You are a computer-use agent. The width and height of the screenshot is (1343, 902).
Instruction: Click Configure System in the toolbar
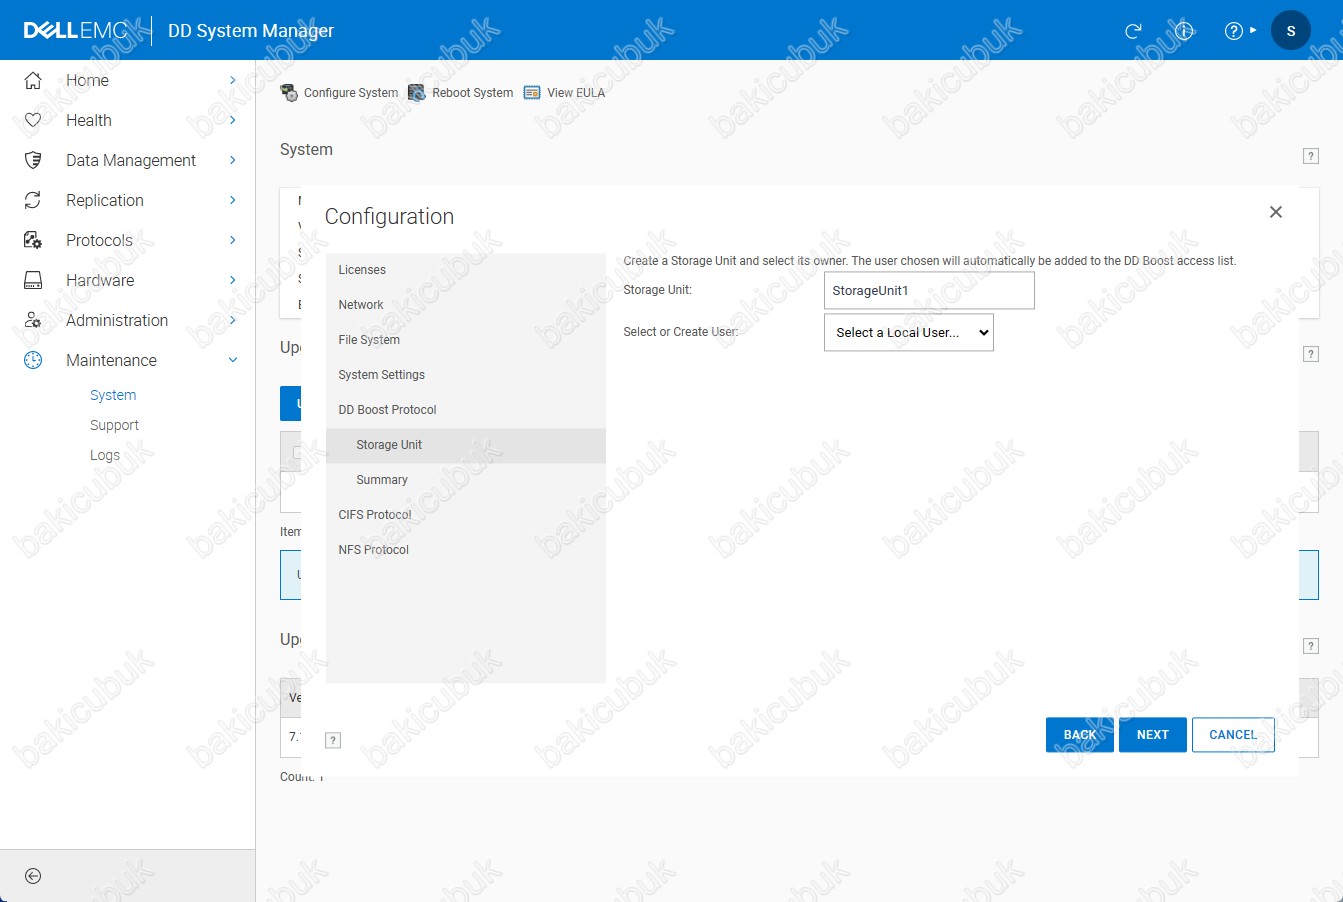[x=340, y=93]
